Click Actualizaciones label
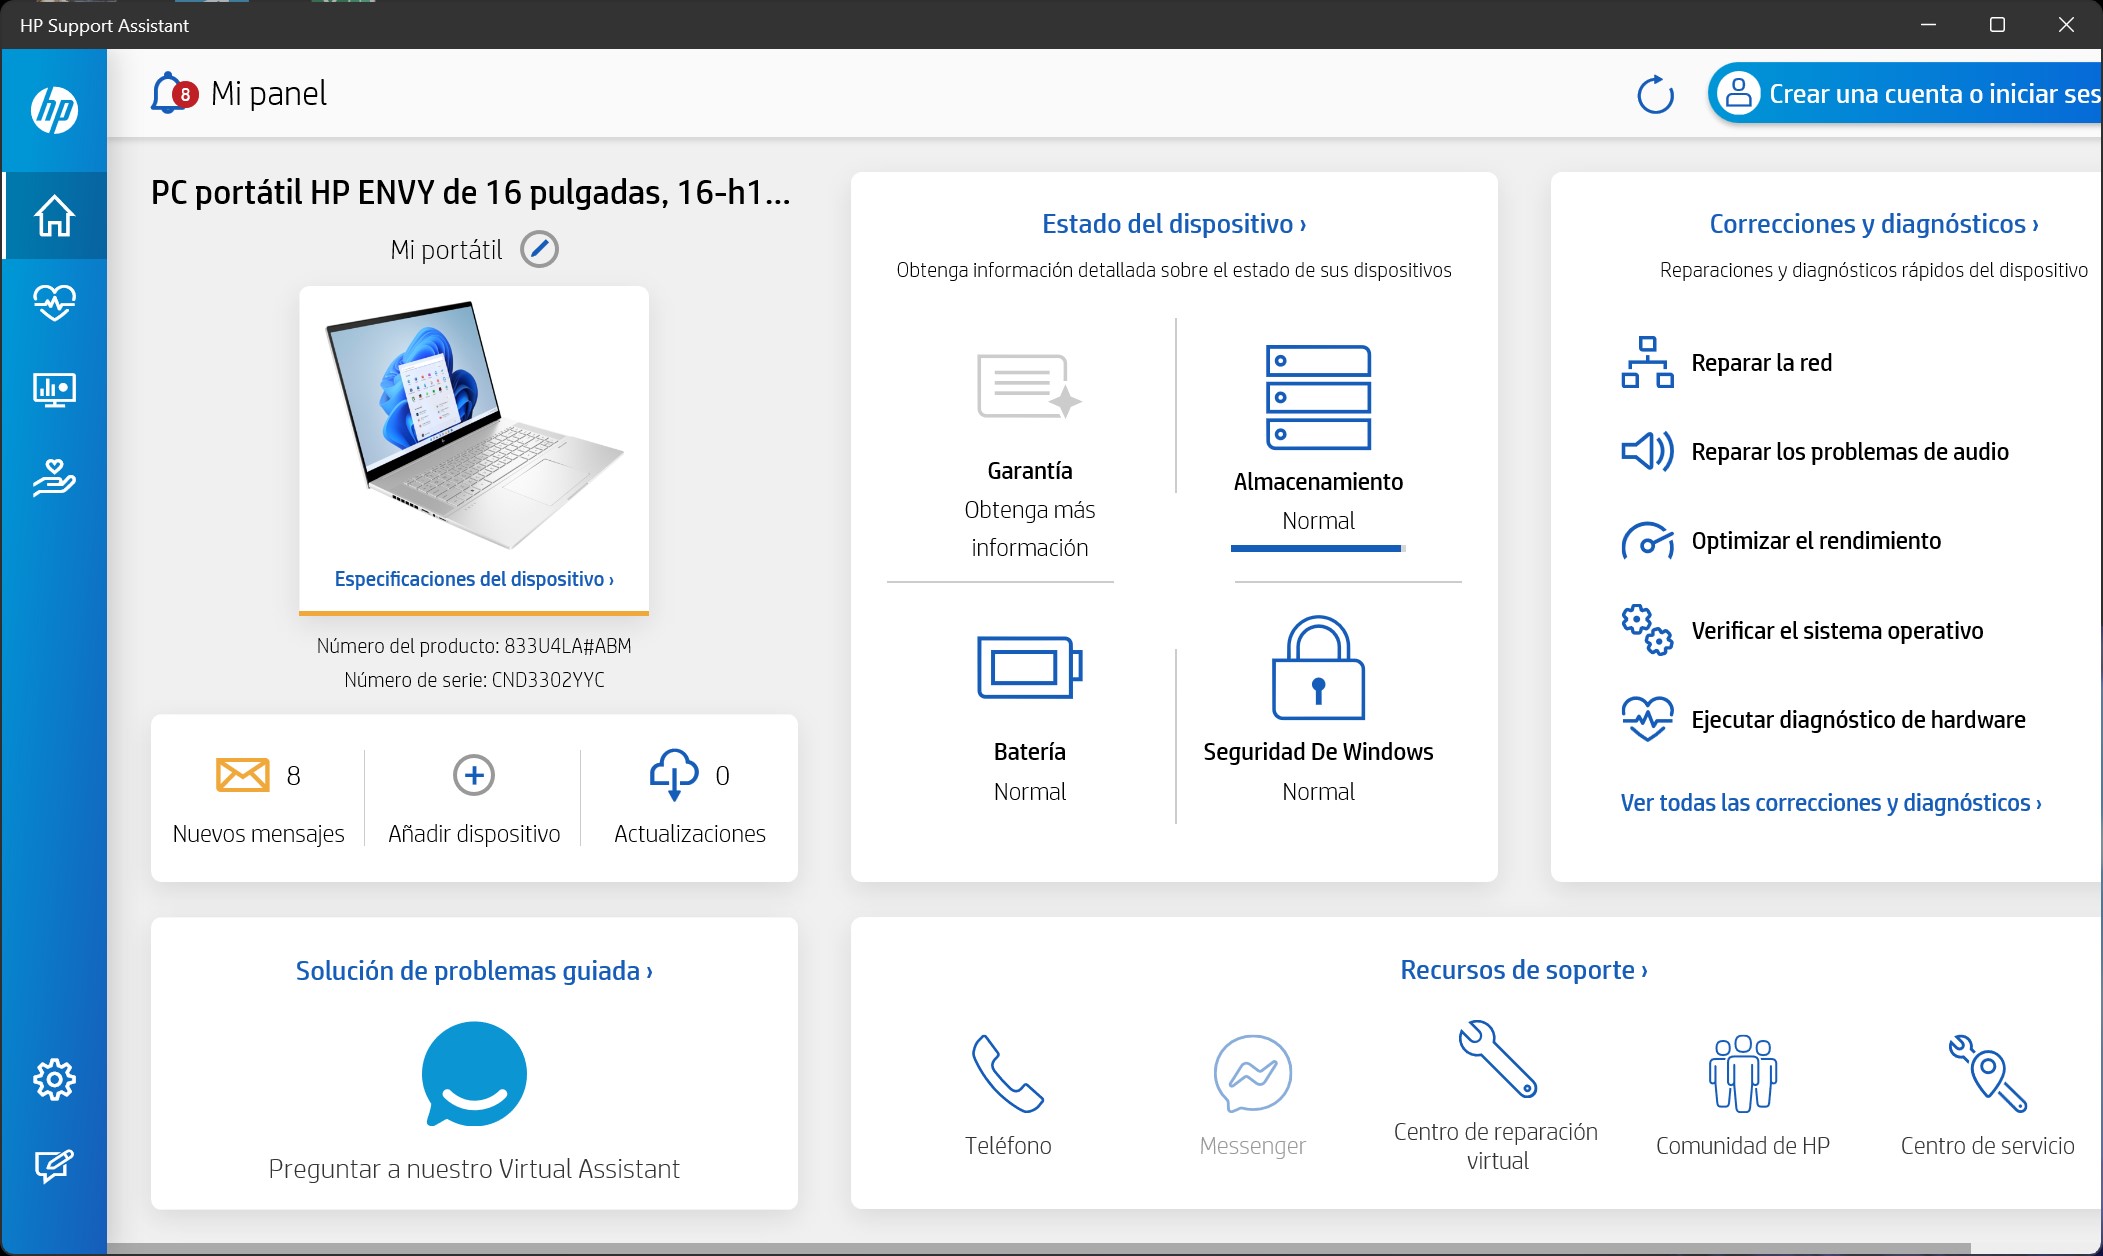This screenshot has width=2103, height=1256. tap(690, 834)
